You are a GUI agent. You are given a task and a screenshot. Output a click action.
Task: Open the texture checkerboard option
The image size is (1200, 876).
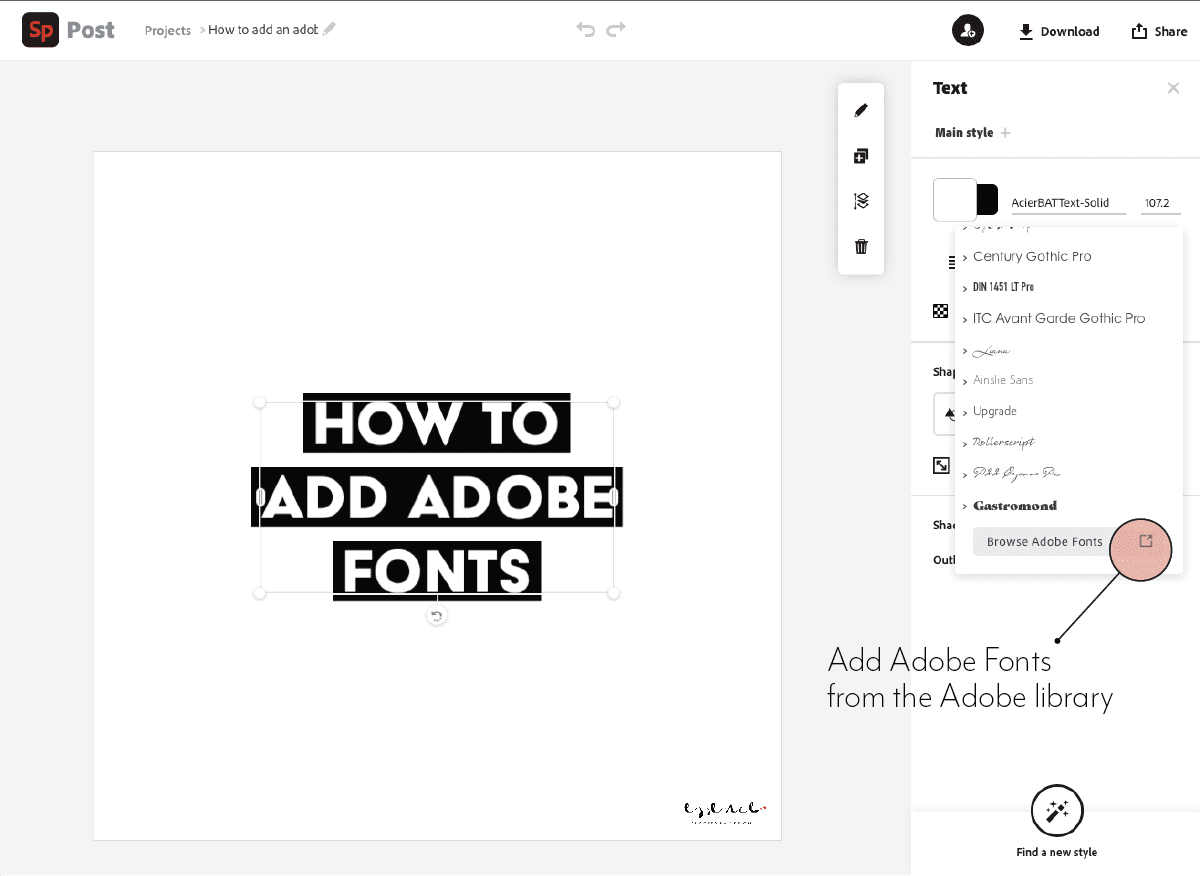940,310
